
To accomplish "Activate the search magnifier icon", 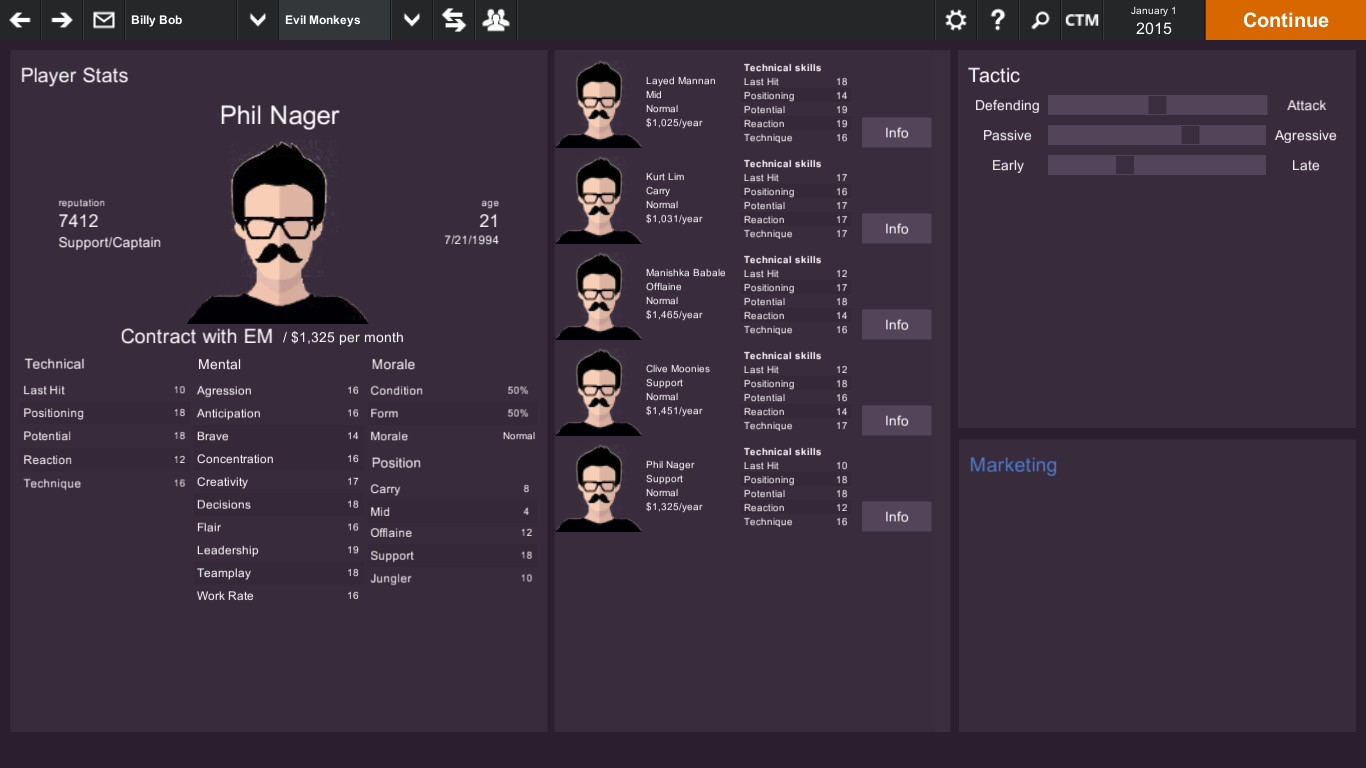I will 1039,20.
